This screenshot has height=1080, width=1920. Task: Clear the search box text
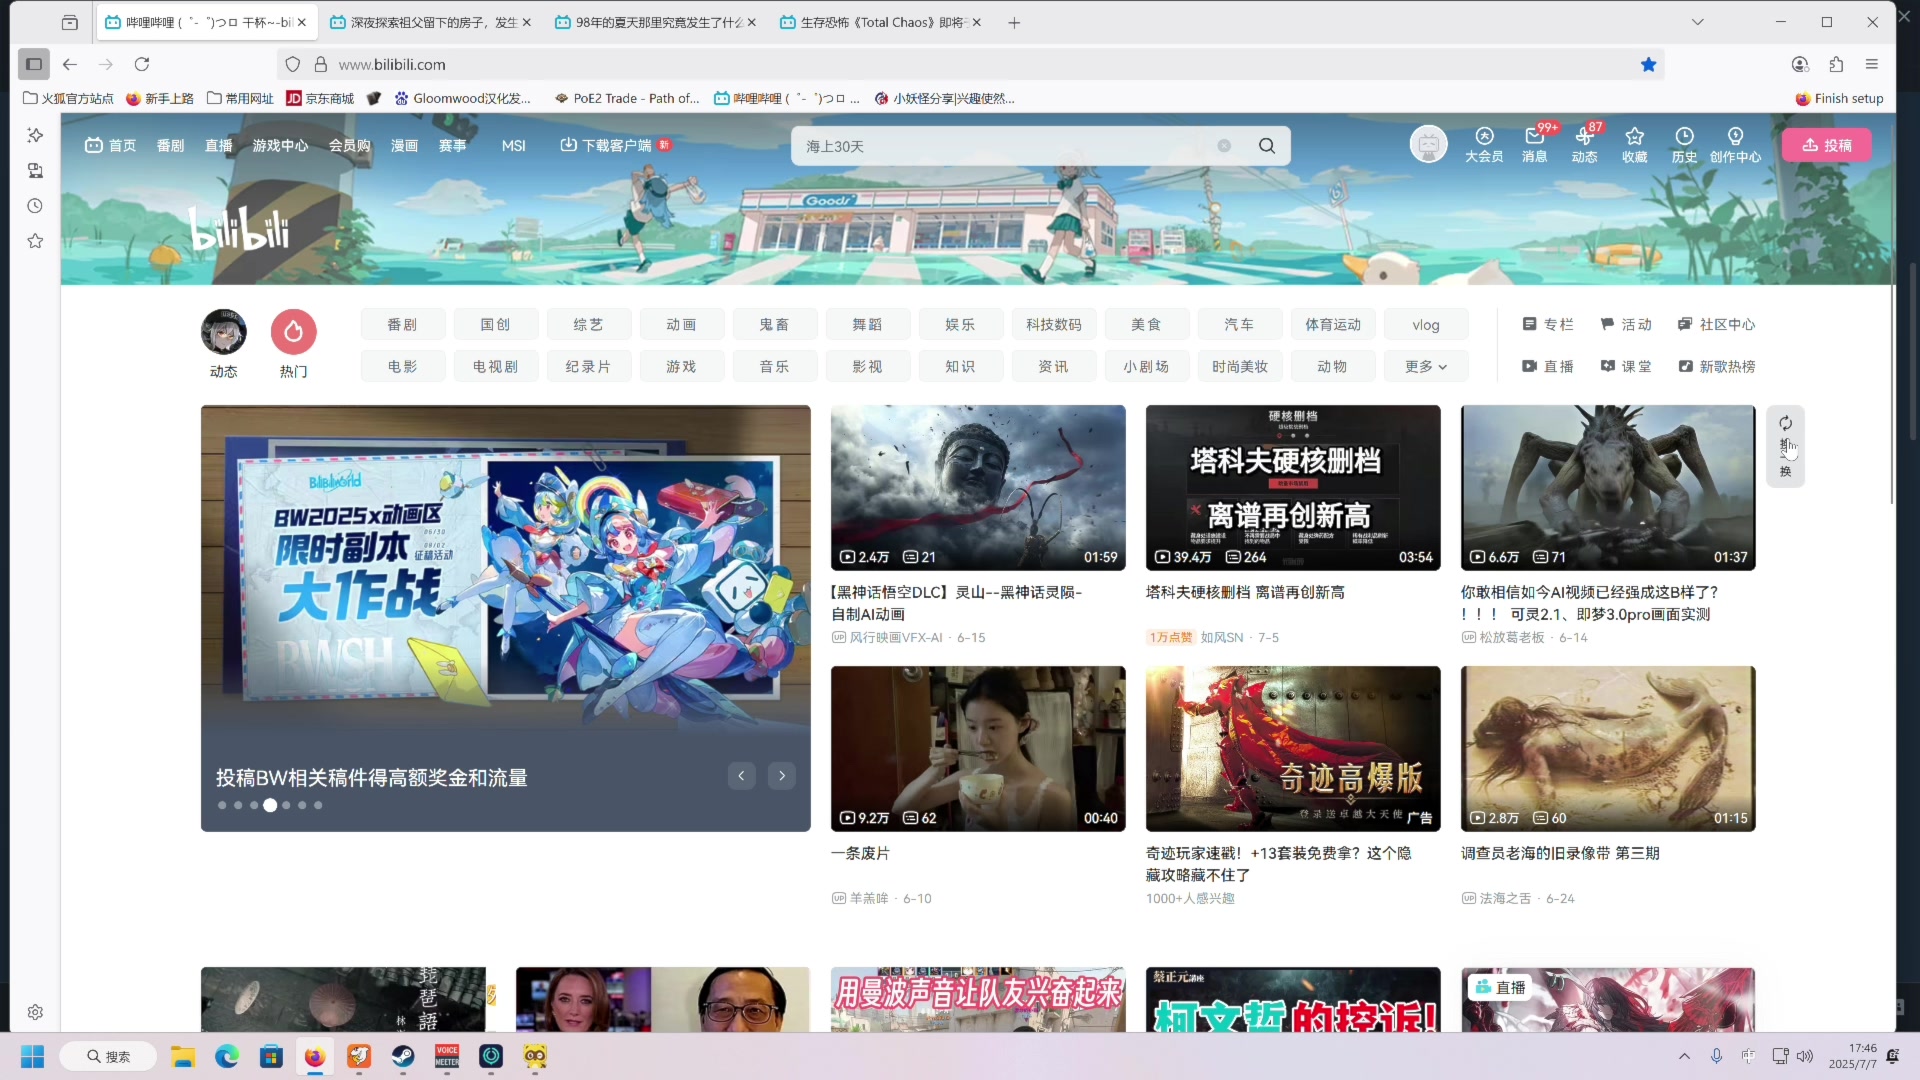coord(1224,146)
